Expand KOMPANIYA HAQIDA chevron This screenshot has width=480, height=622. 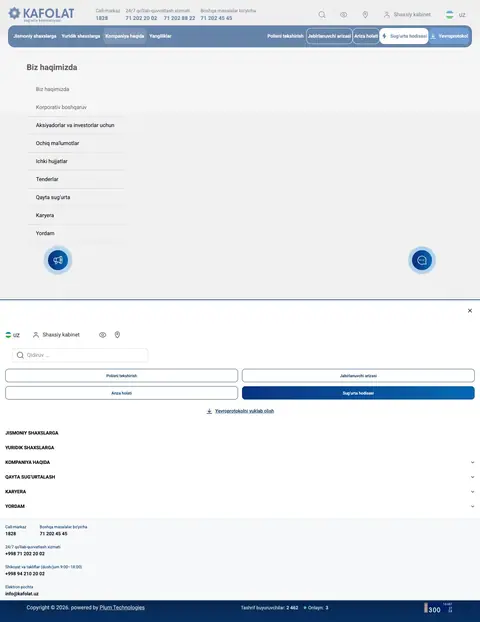tap(472, 462)
